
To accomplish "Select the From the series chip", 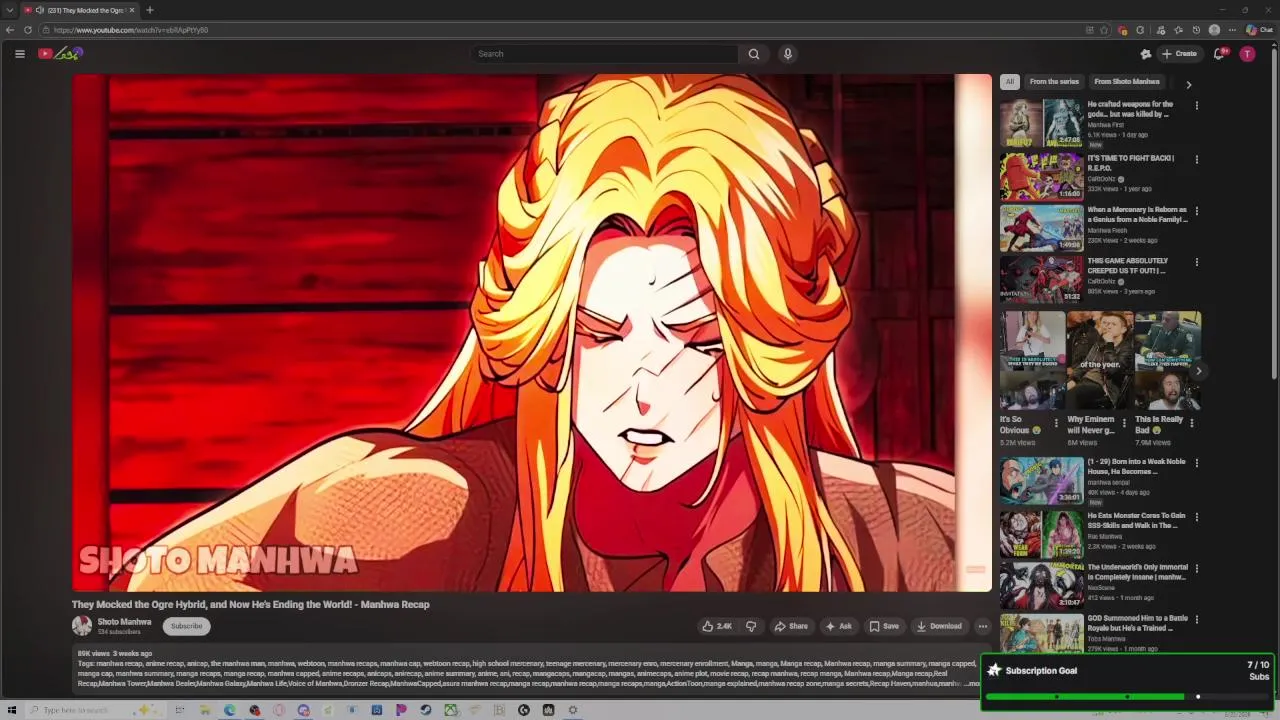I will pos(1054,82).
